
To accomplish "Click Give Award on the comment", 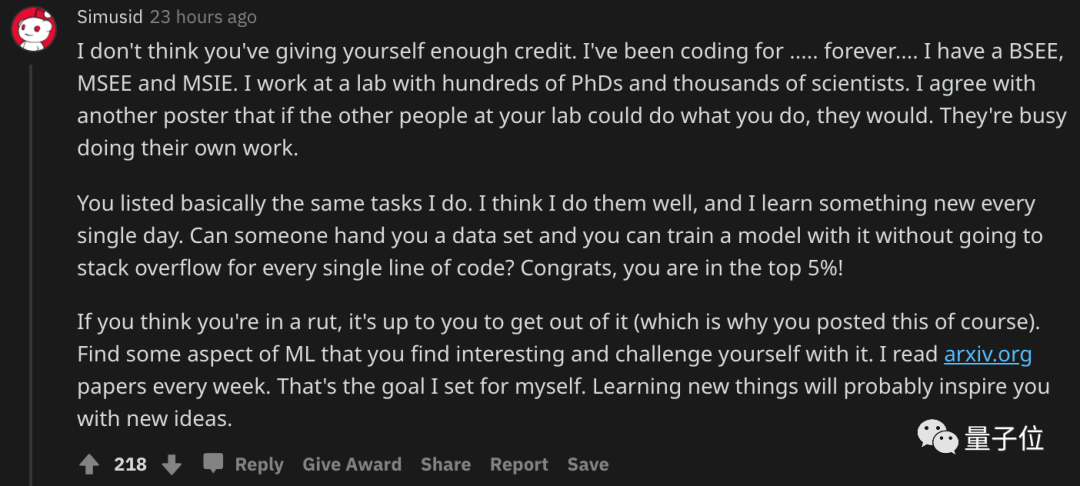I will (352, 465).
